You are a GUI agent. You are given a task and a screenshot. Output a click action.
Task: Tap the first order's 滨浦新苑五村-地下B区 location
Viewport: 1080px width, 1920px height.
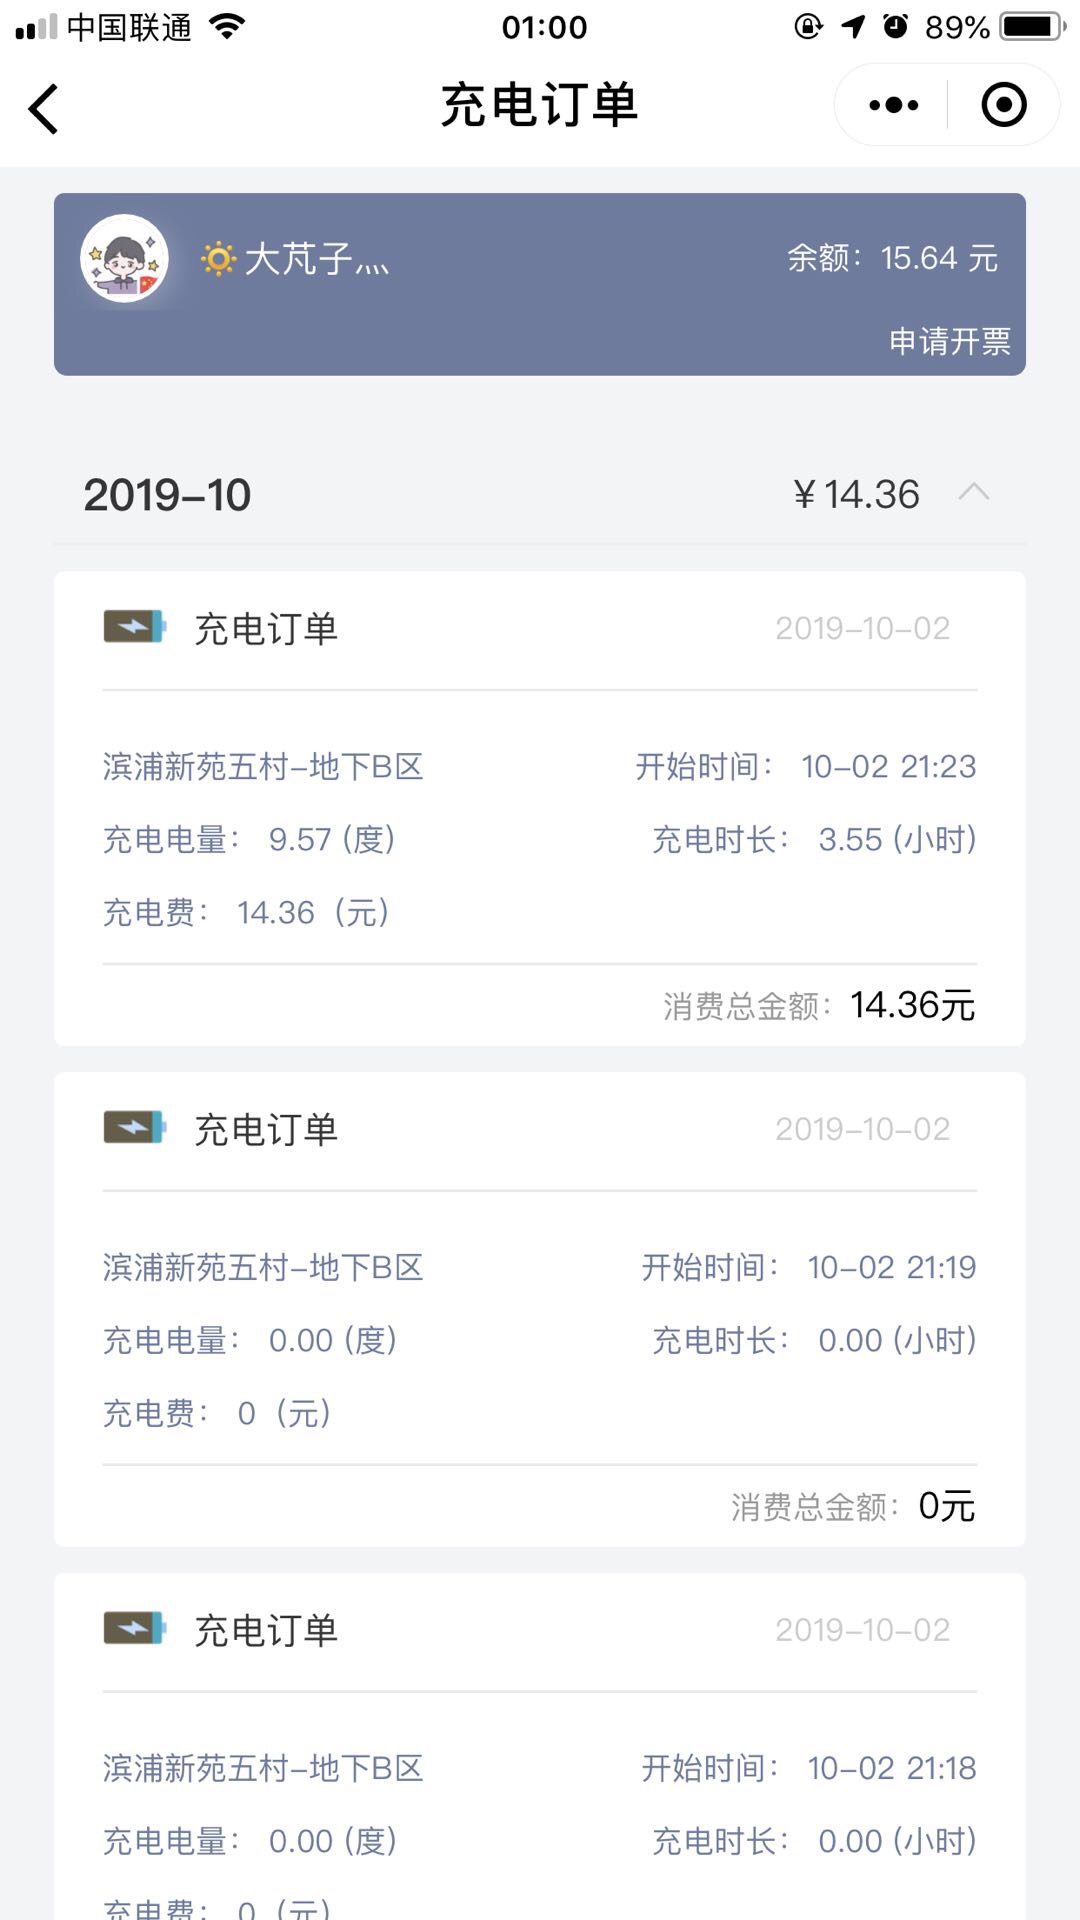(x=263, y=767)
